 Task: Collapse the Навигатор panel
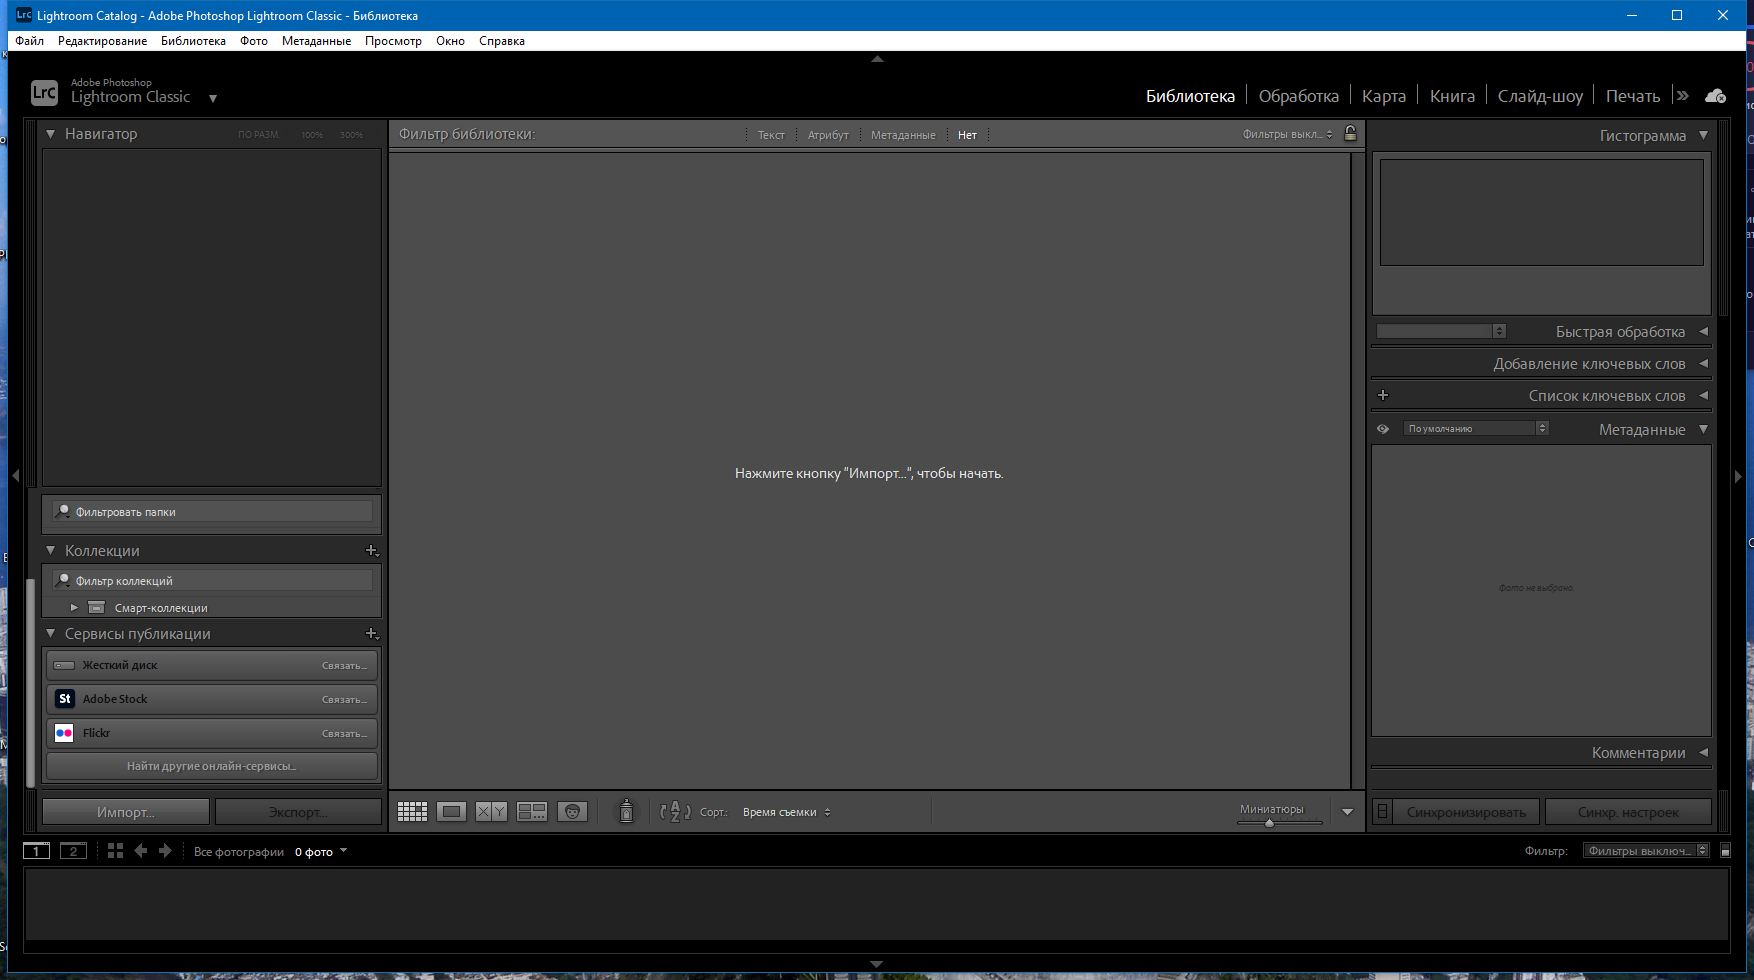point(51,133)
